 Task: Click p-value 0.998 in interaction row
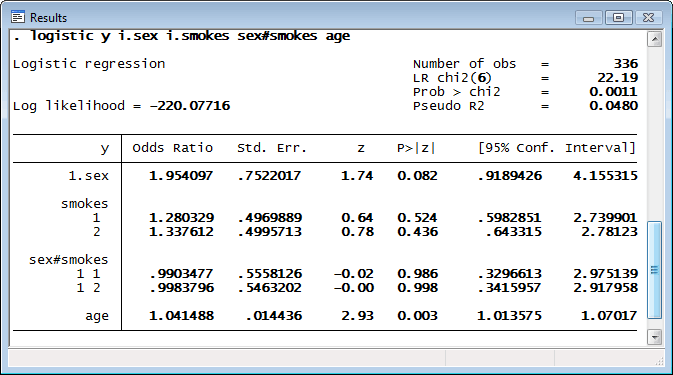pyautogui.click(x=417, y=287)
